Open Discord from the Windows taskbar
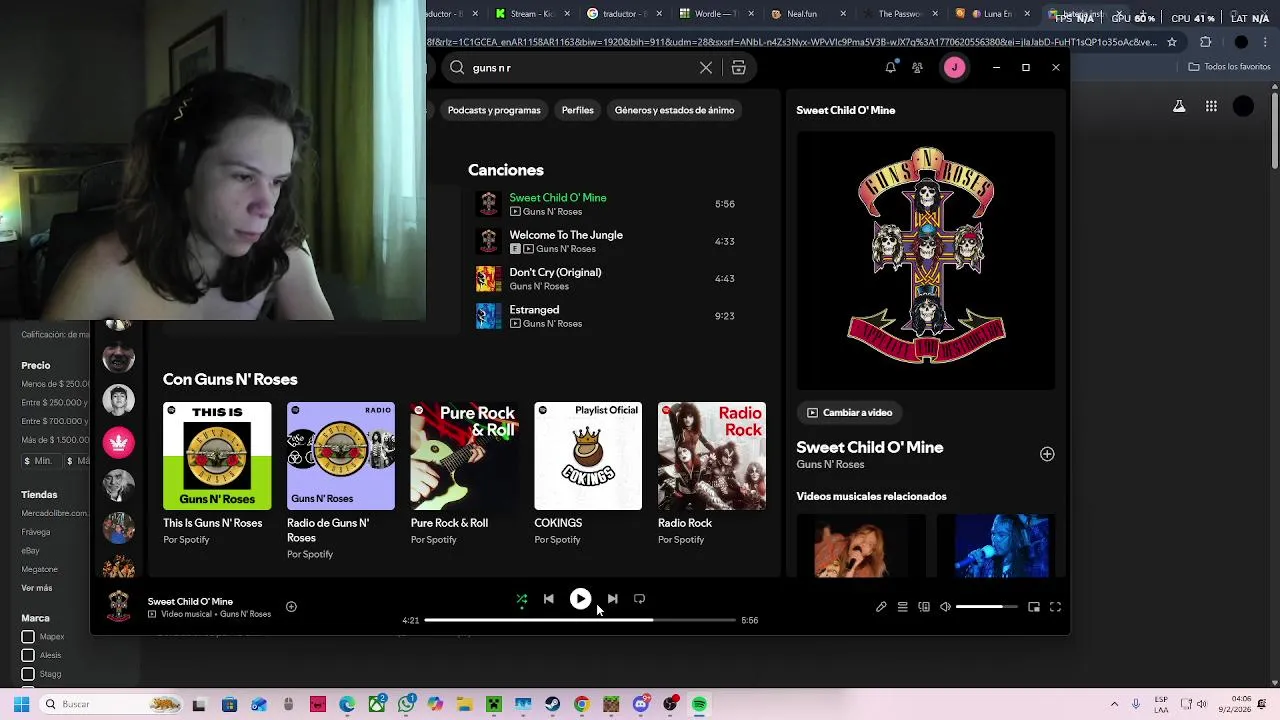Viewport: 1280px width, 720px height. pos(640,704)
